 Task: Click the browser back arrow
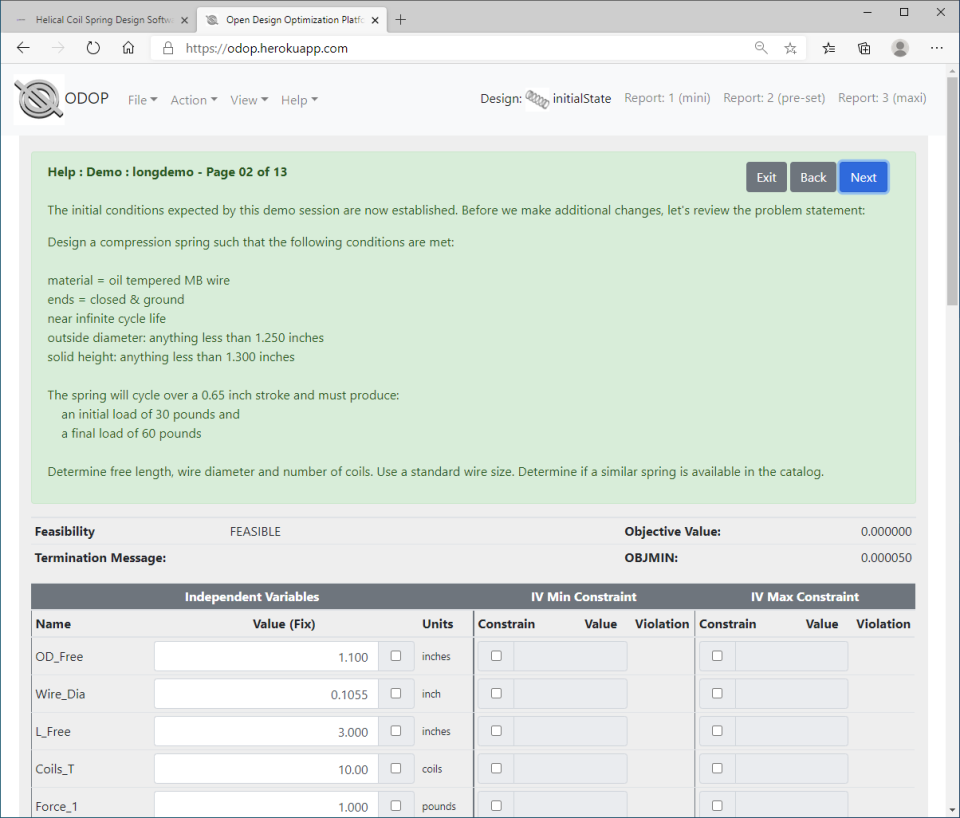pos(23,47)
